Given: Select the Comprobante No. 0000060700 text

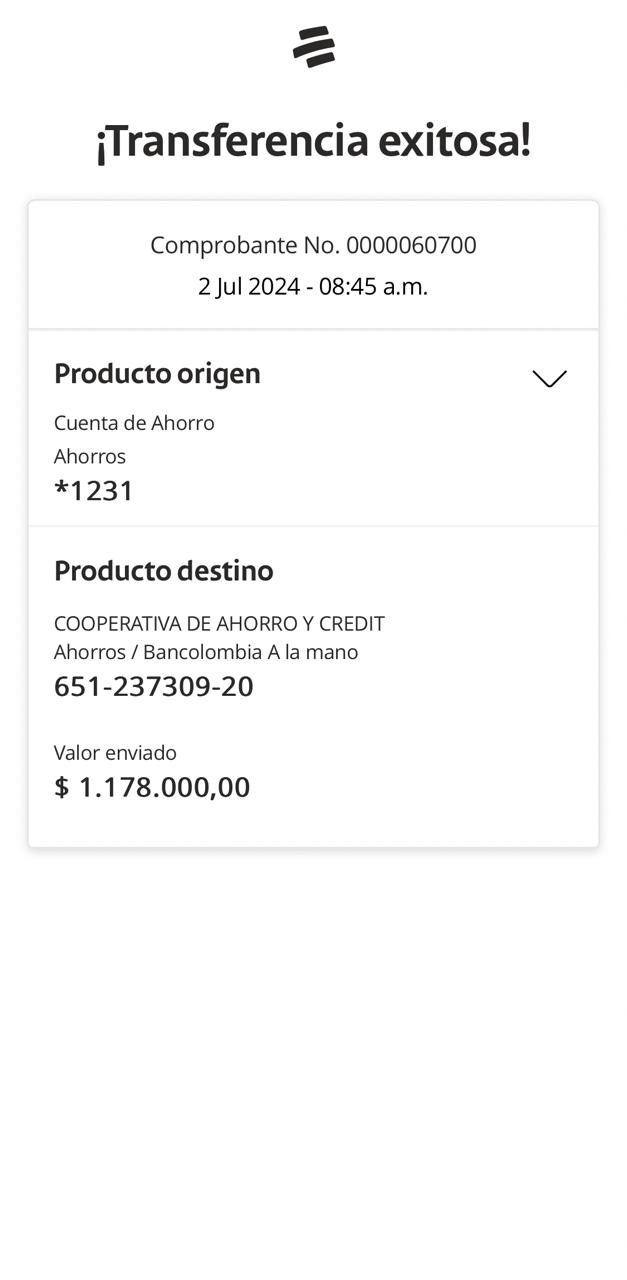Looking at the screenshot, I should pos(313,245).
